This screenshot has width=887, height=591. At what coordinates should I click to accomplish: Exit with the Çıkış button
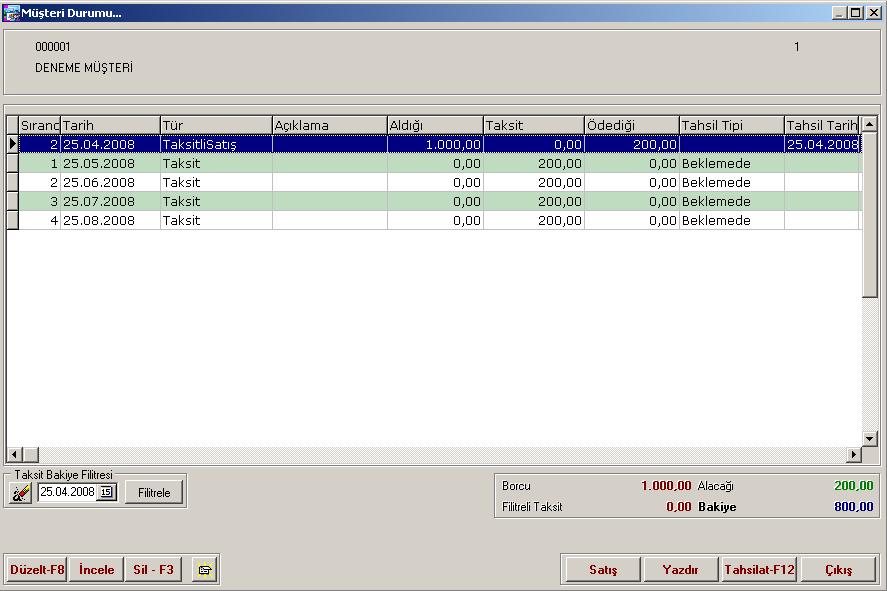(838, 570)
